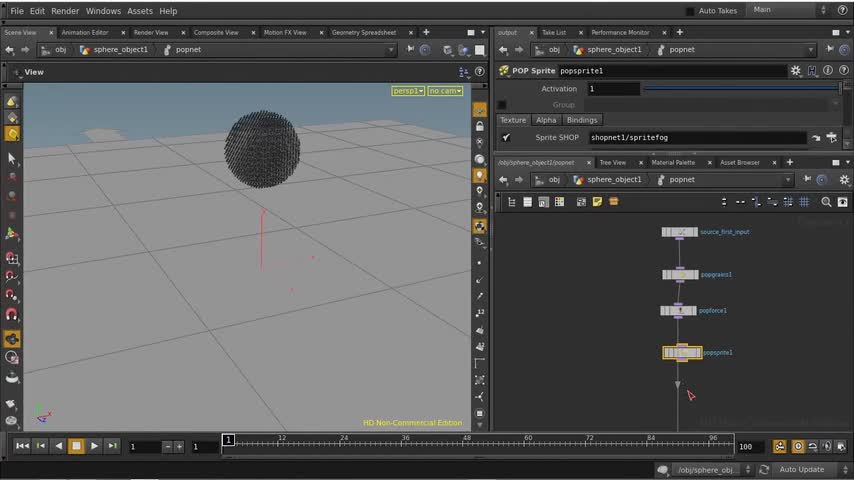
Task: Play the animation in reverse
Action: [x=58, y=446]
